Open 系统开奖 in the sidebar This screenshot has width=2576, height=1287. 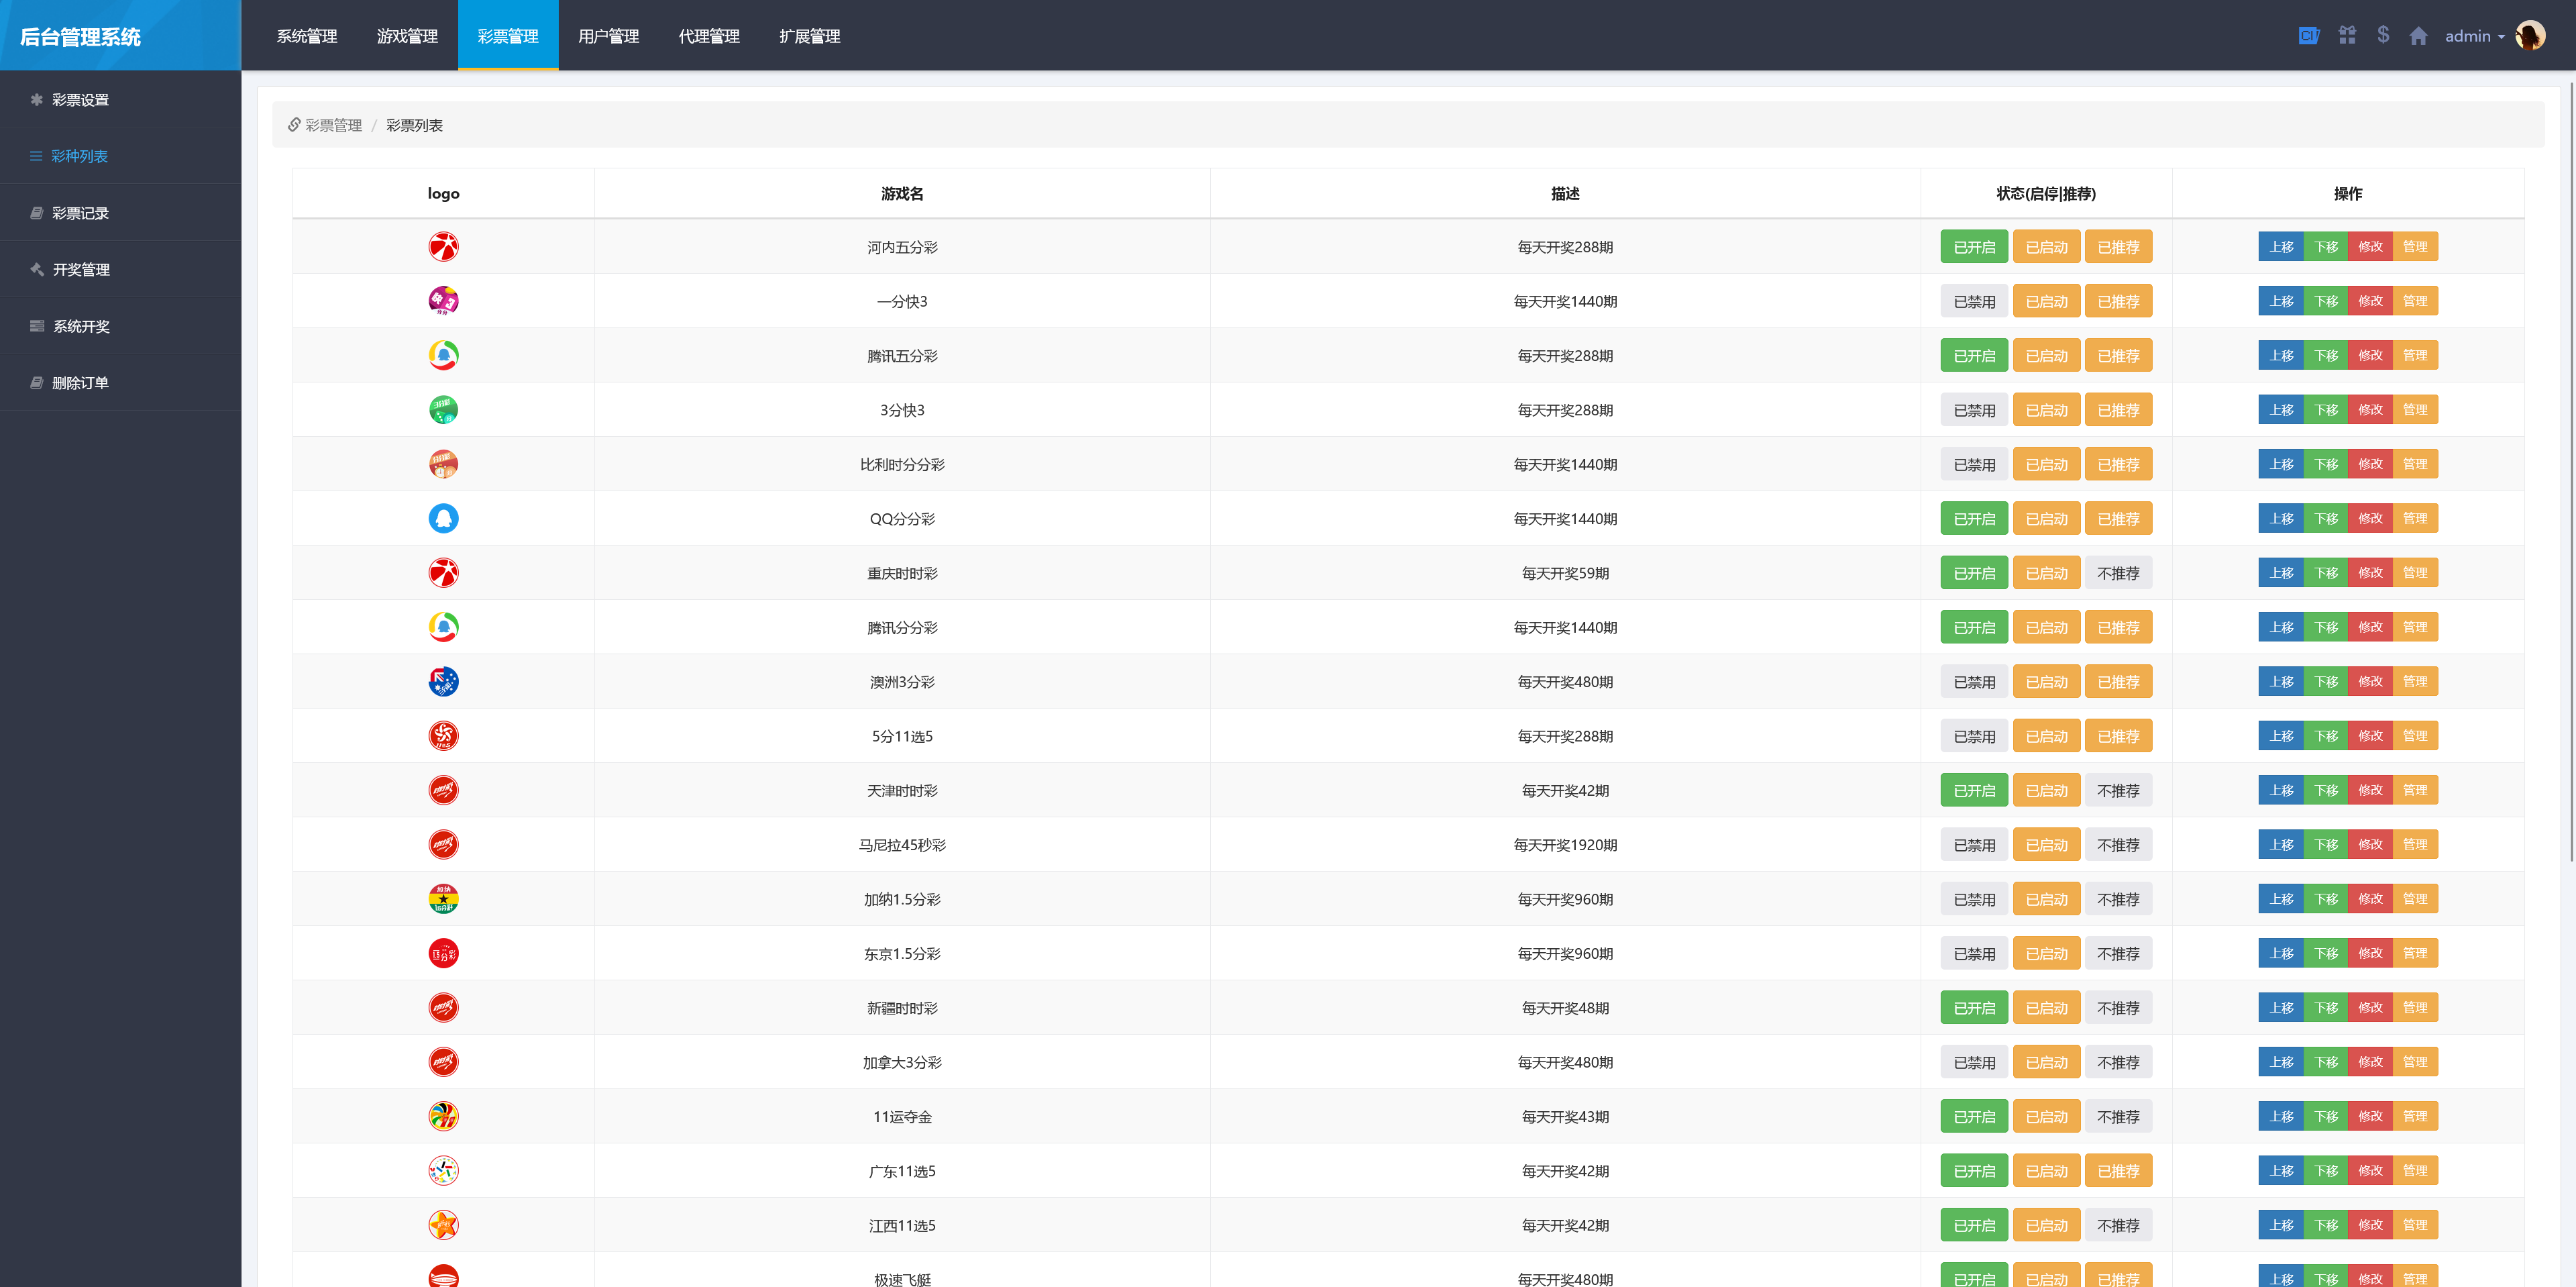click(120, 326)
